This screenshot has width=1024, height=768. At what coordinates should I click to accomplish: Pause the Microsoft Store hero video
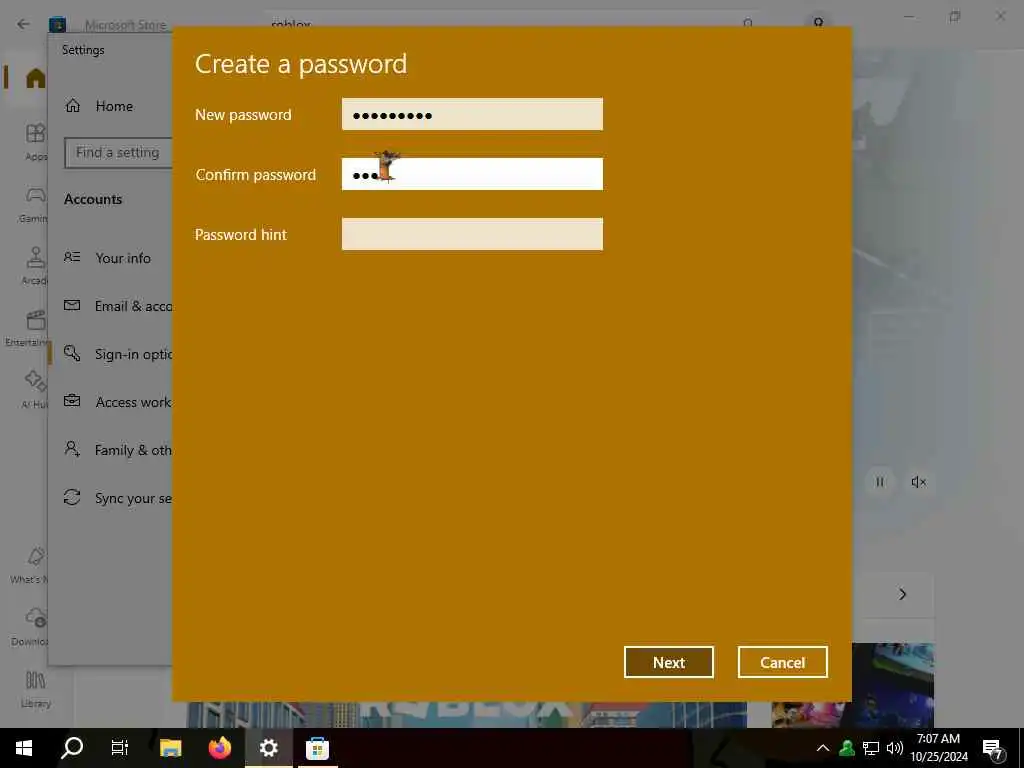point(880,482)
